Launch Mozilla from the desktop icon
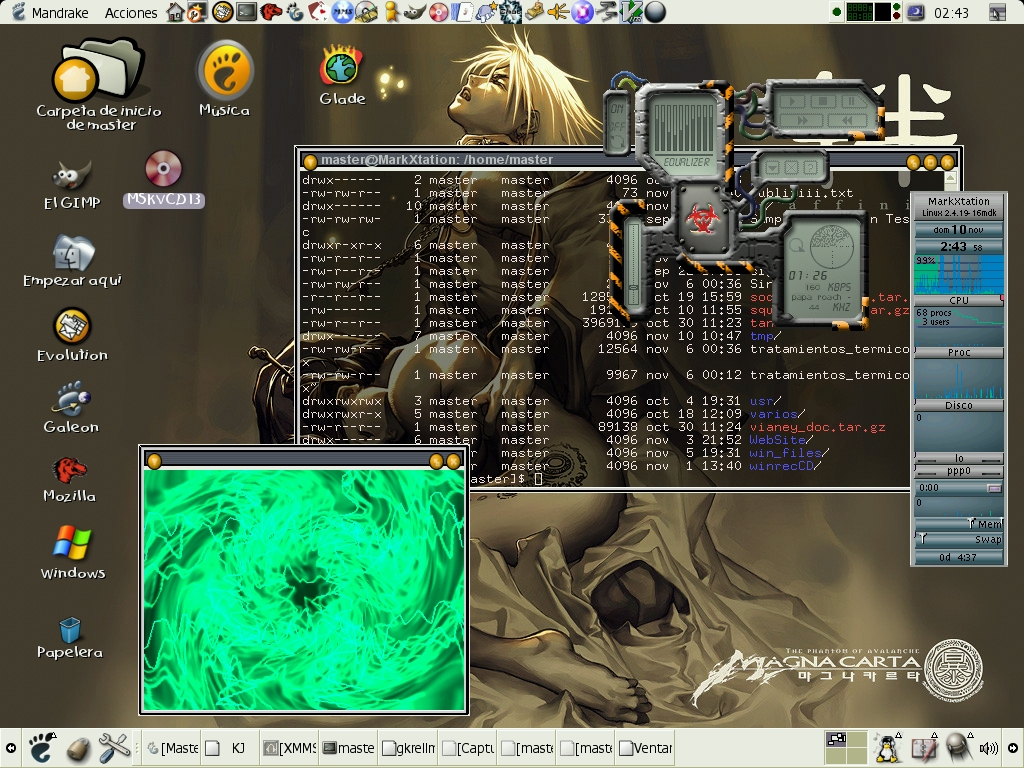The height and width of the screenshot is (768, 1024). (70, 479)
